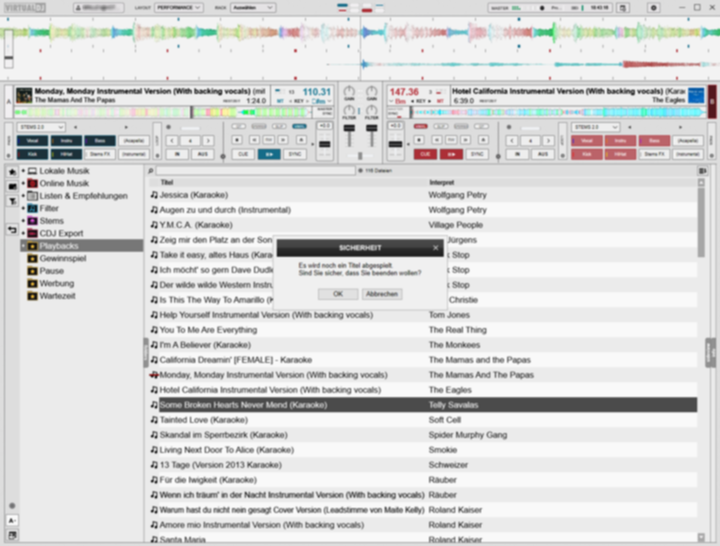
Task: Toggle the Kick stem on deck B
Action: tap(586, 154)
